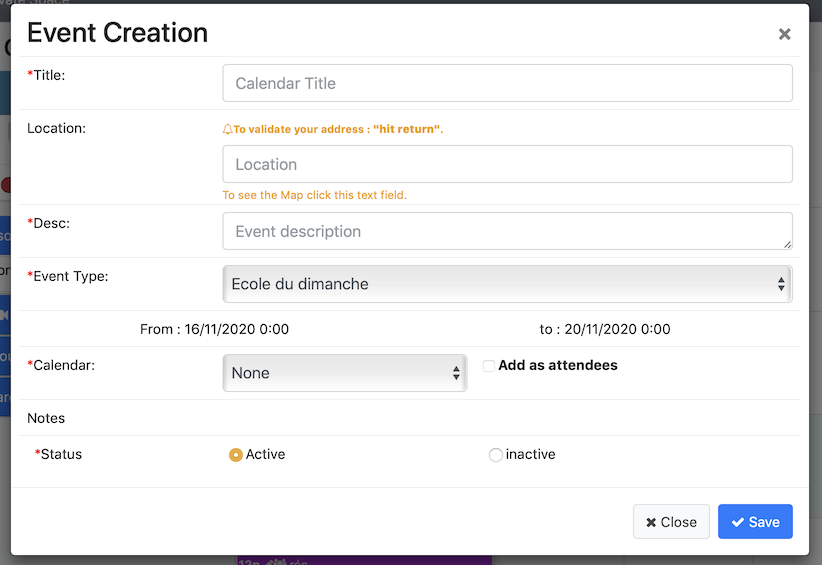822x565 pixels.
Task: Click the description textarea resize handle
Action: coord(787,244)
